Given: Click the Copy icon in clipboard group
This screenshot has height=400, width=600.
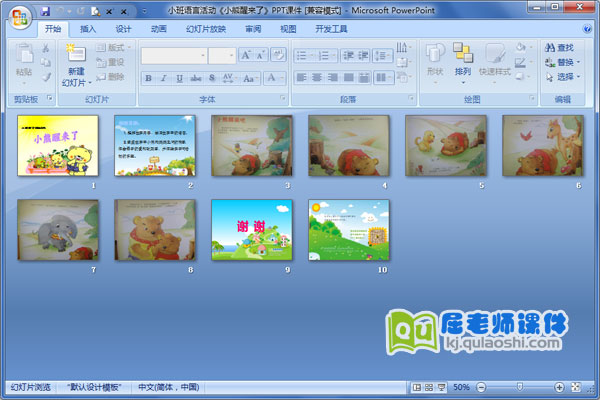Looking at the screenshot, I should 46,62.
